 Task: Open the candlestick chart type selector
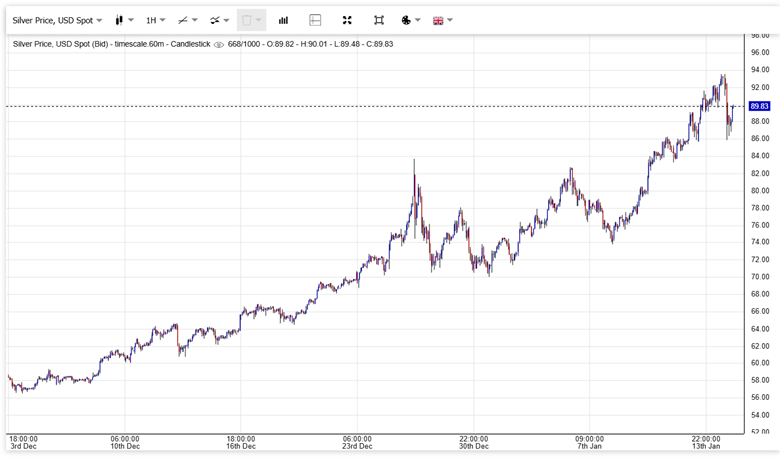click(x=124, y=20)
